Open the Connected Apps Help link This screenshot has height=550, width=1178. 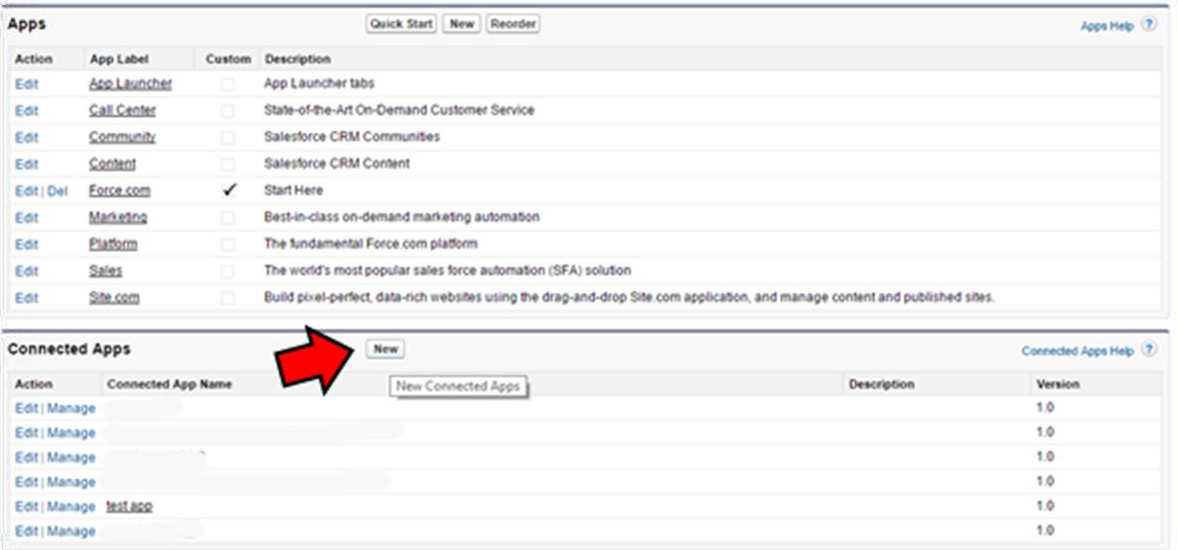click(1077, 351)
